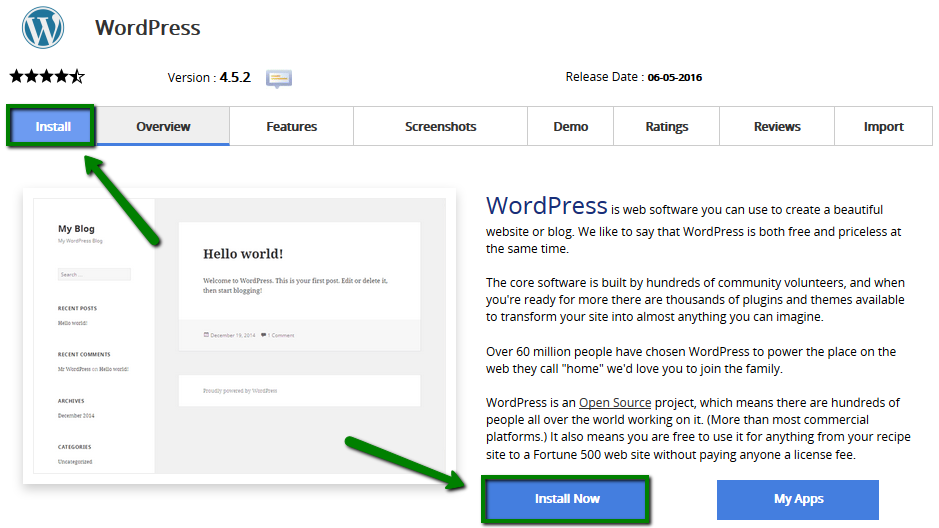Viewport: 939px width, 528px height.
Task: Open the Features tab
Action: (x=292, y=126)
